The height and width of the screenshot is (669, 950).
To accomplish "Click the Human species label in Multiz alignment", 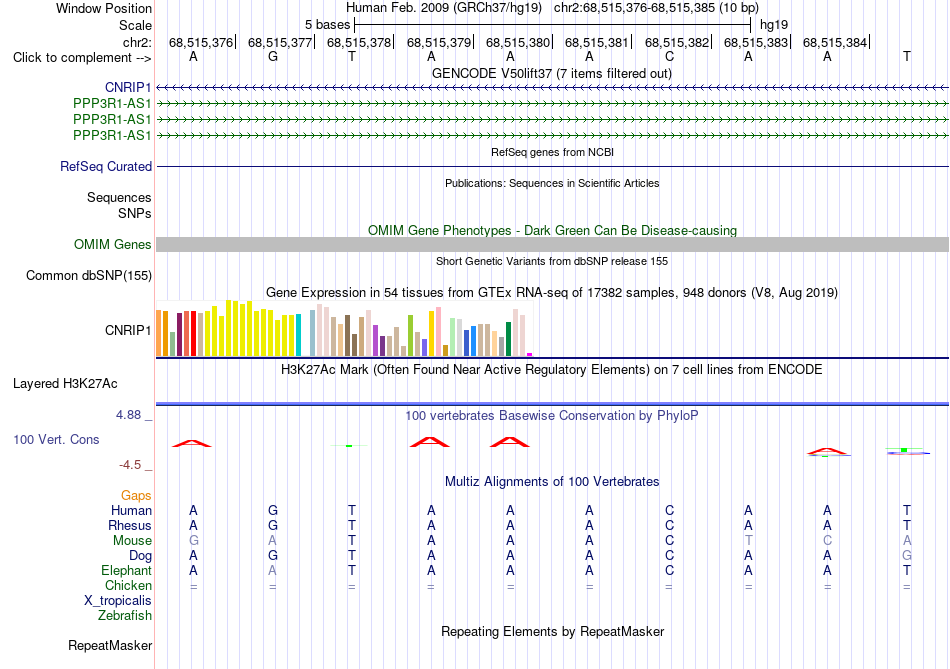I will tap(131, 511).
